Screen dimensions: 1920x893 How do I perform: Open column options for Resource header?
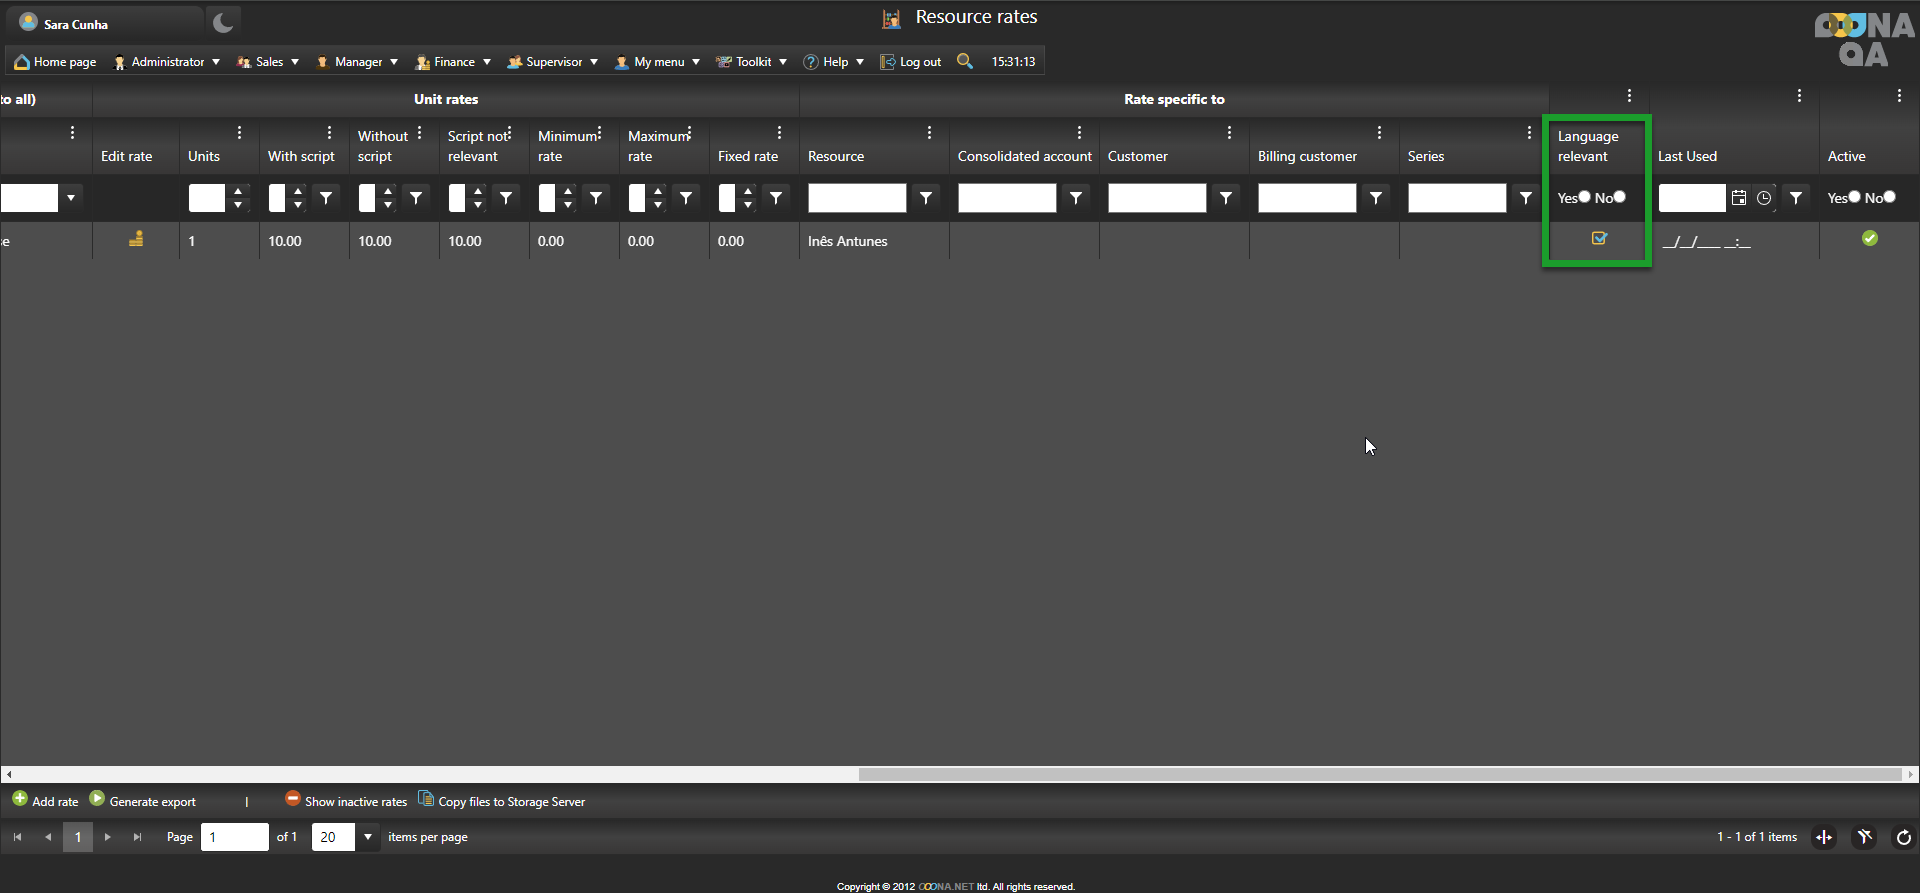tap(929, 133)
